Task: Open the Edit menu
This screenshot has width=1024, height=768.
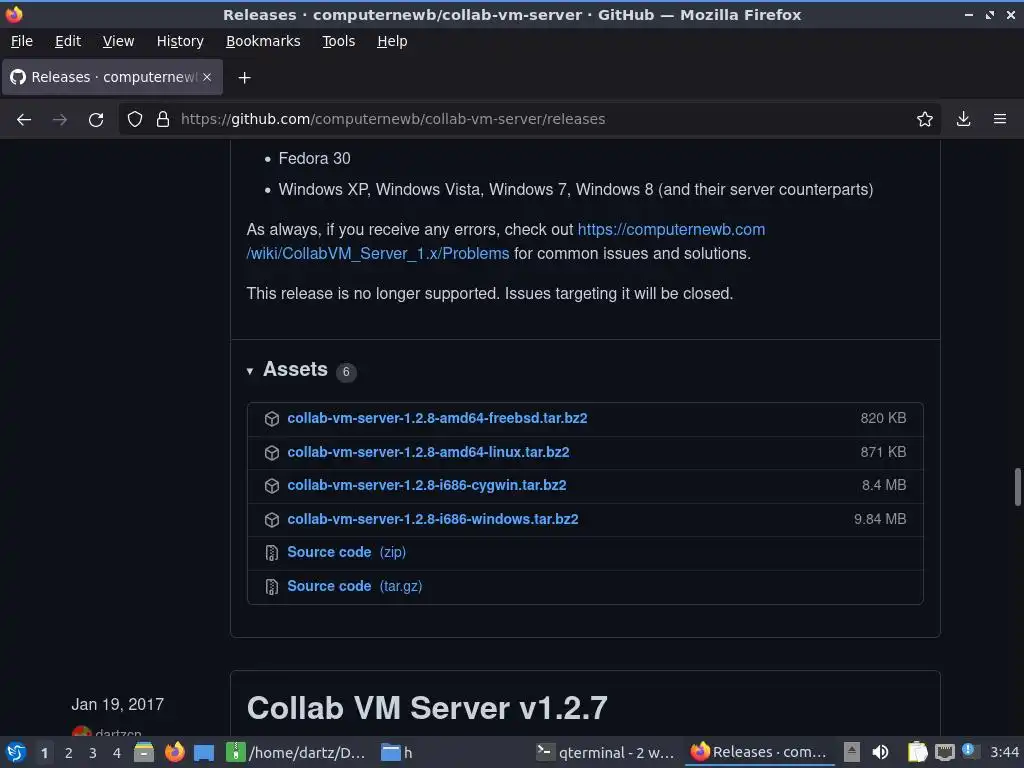Action: coord(68,41)
